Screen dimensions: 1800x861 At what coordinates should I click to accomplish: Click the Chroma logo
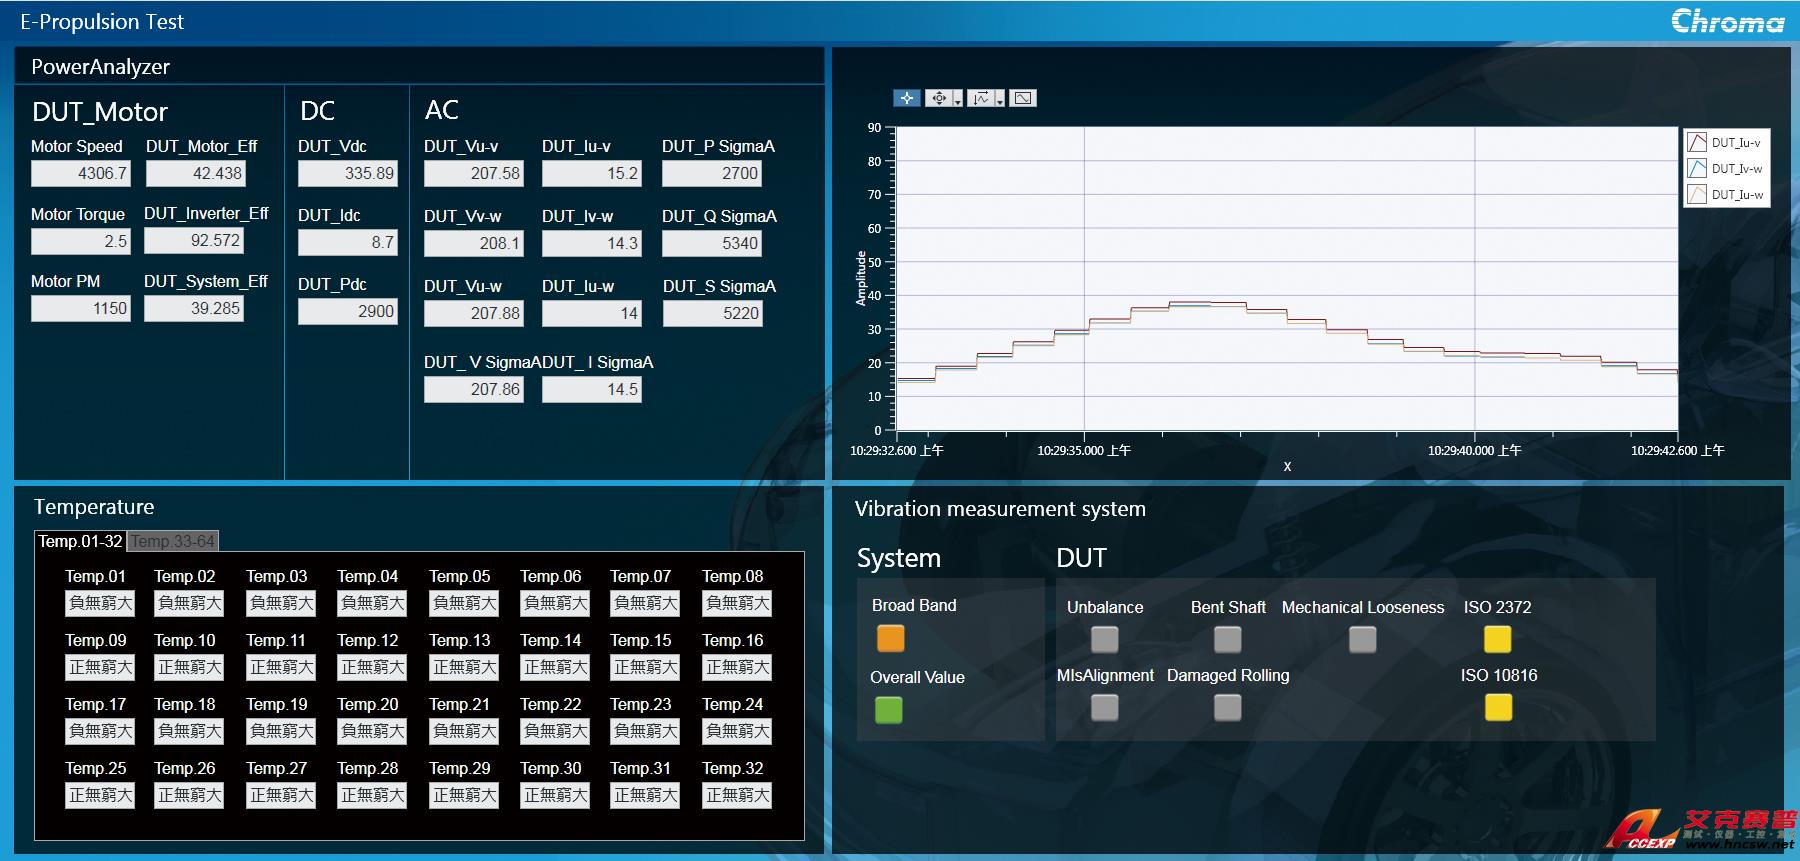click(1727, 21)
